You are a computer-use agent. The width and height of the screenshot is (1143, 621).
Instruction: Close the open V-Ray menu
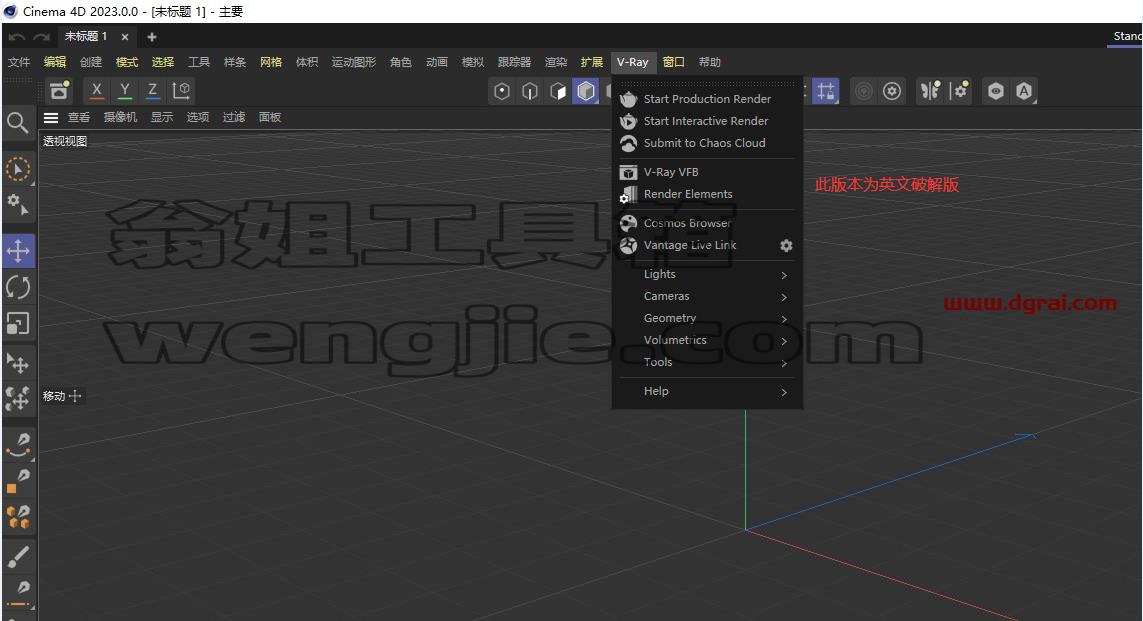pyautogui.click(x=633, y=62)
